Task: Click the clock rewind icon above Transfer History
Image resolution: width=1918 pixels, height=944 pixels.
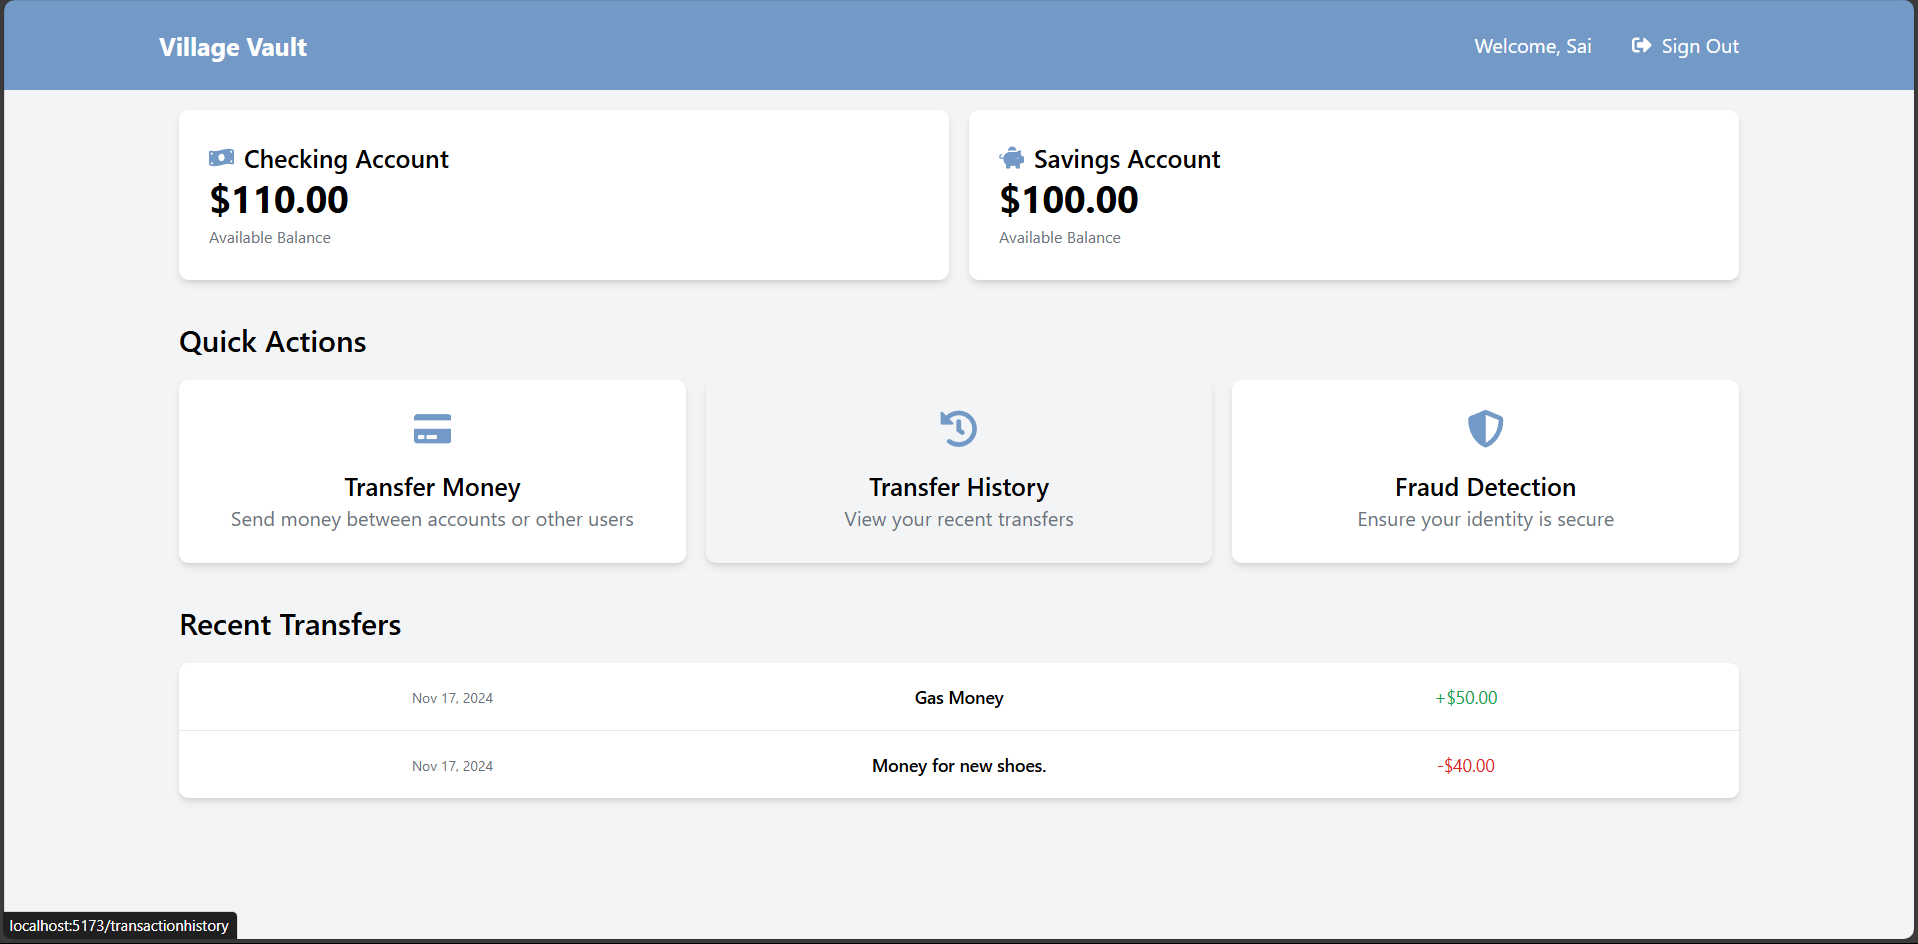Action: point(957,428)
